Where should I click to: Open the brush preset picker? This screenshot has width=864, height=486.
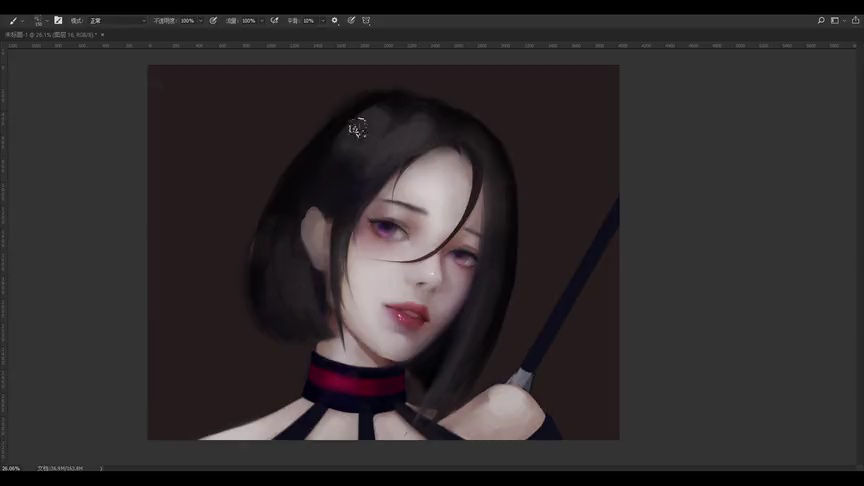click(x=39, y=20)
